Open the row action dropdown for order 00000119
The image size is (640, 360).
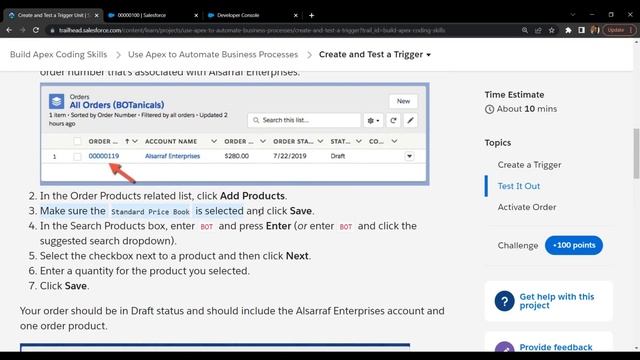click(x=409, y=156)
